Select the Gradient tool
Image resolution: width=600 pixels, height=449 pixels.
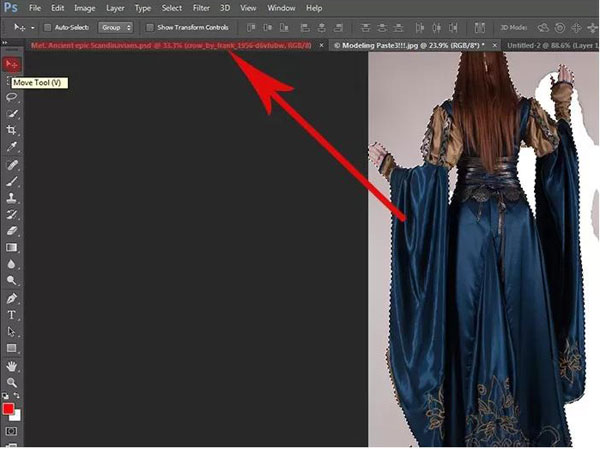click(x=11, y=248)
